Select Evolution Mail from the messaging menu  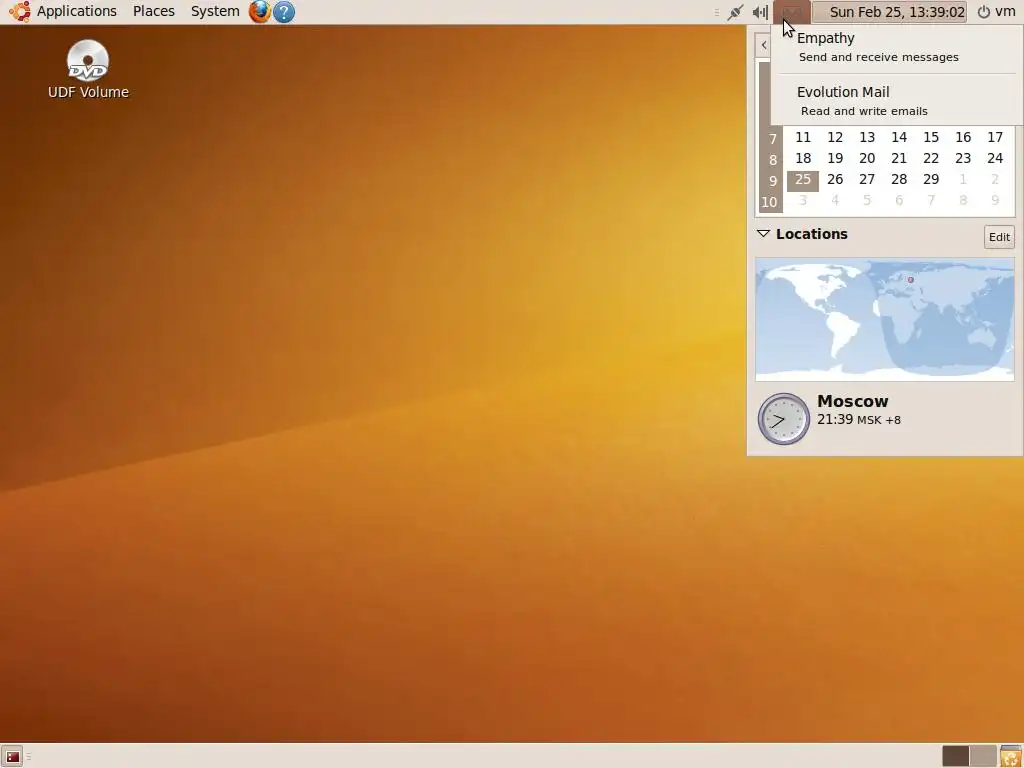tap(897, 101)
